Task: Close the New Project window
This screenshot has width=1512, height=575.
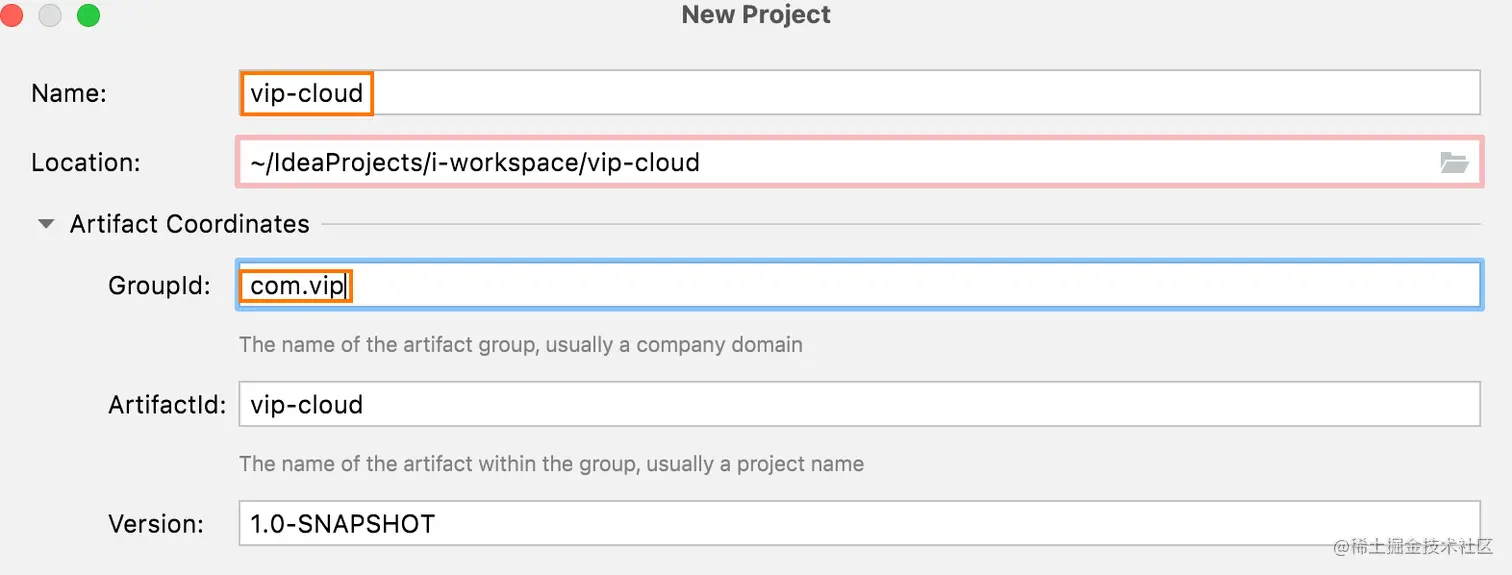Action: point(12,15)
